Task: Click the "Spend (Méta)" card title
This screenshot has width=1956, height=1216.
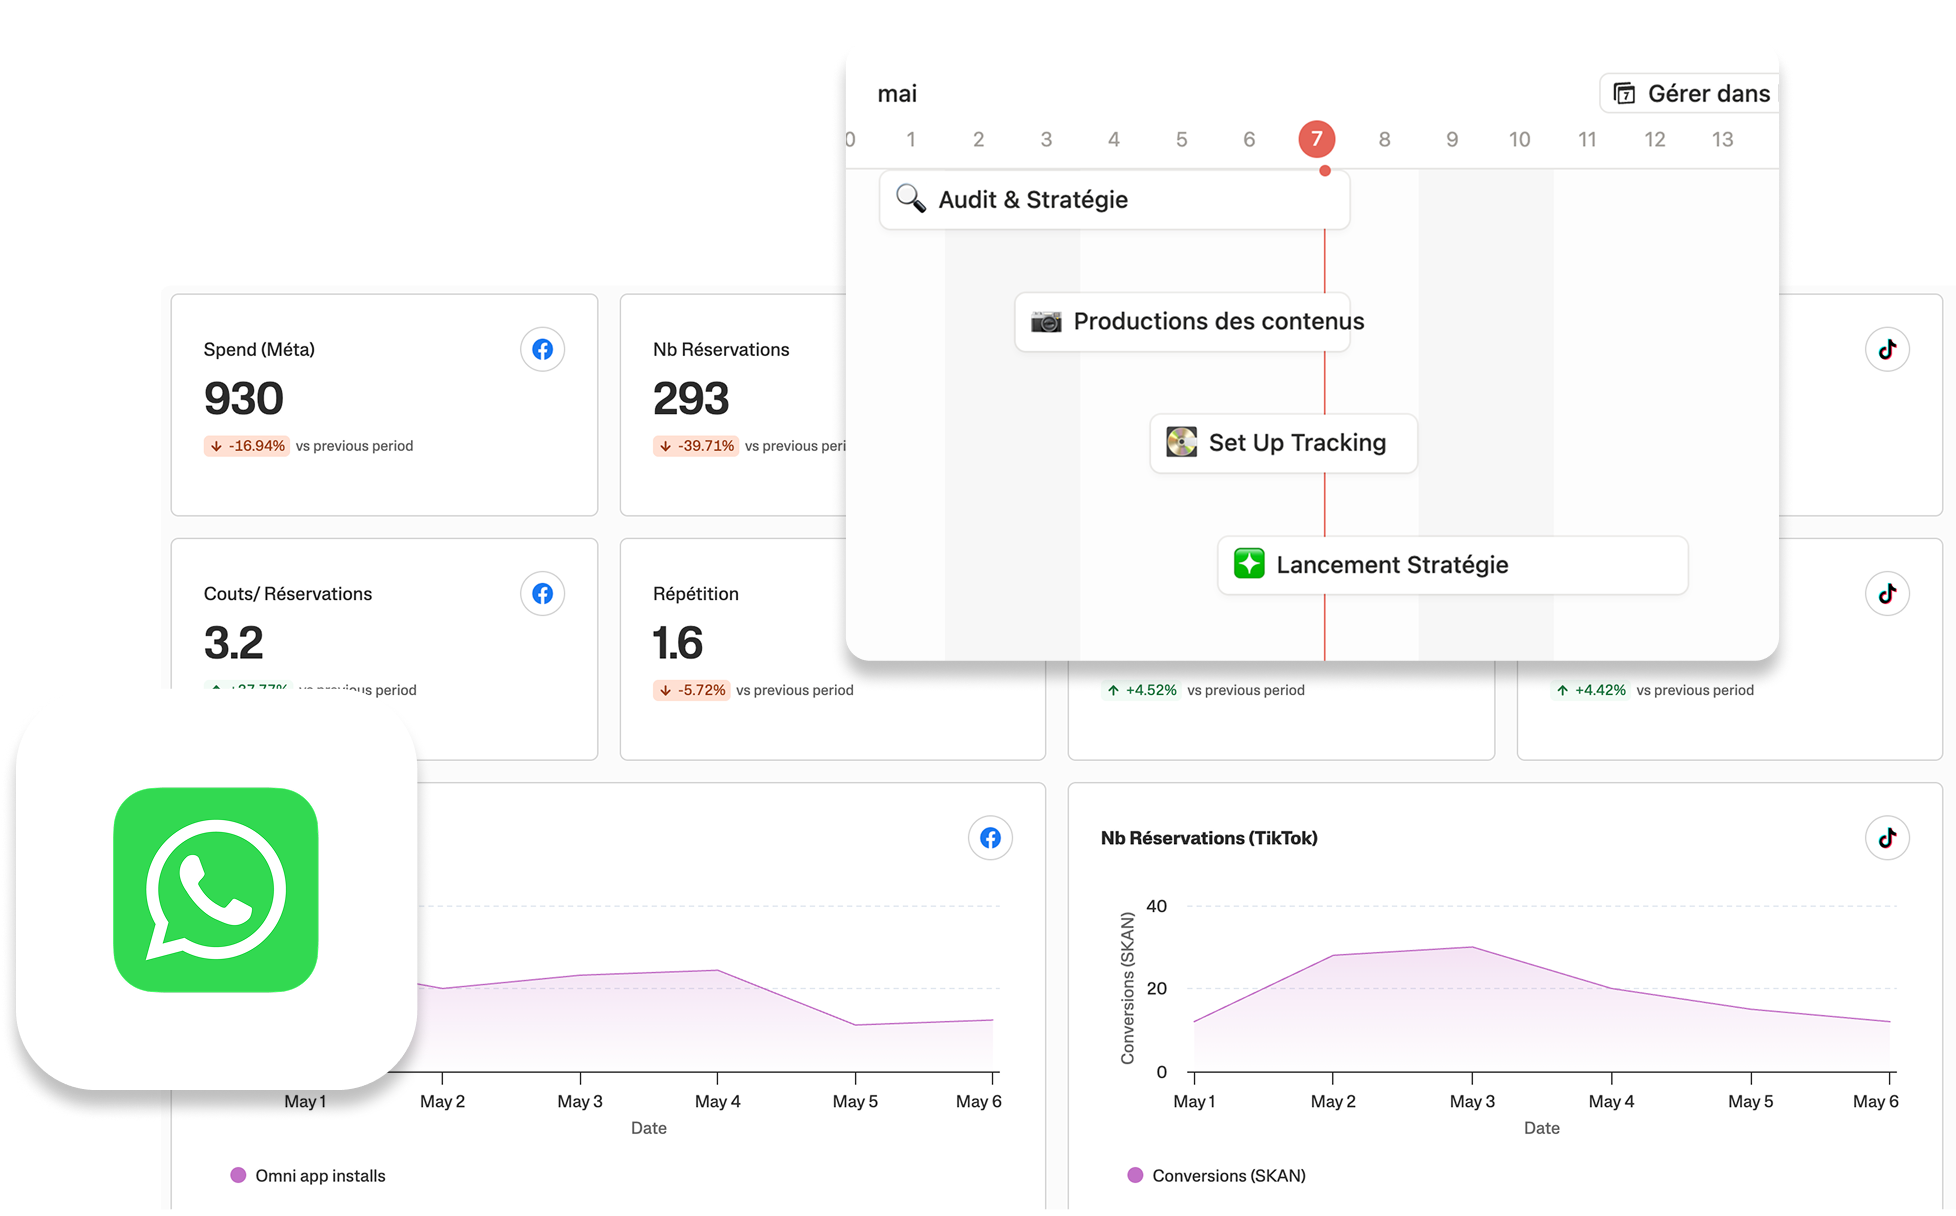Action: pos(259,350)
